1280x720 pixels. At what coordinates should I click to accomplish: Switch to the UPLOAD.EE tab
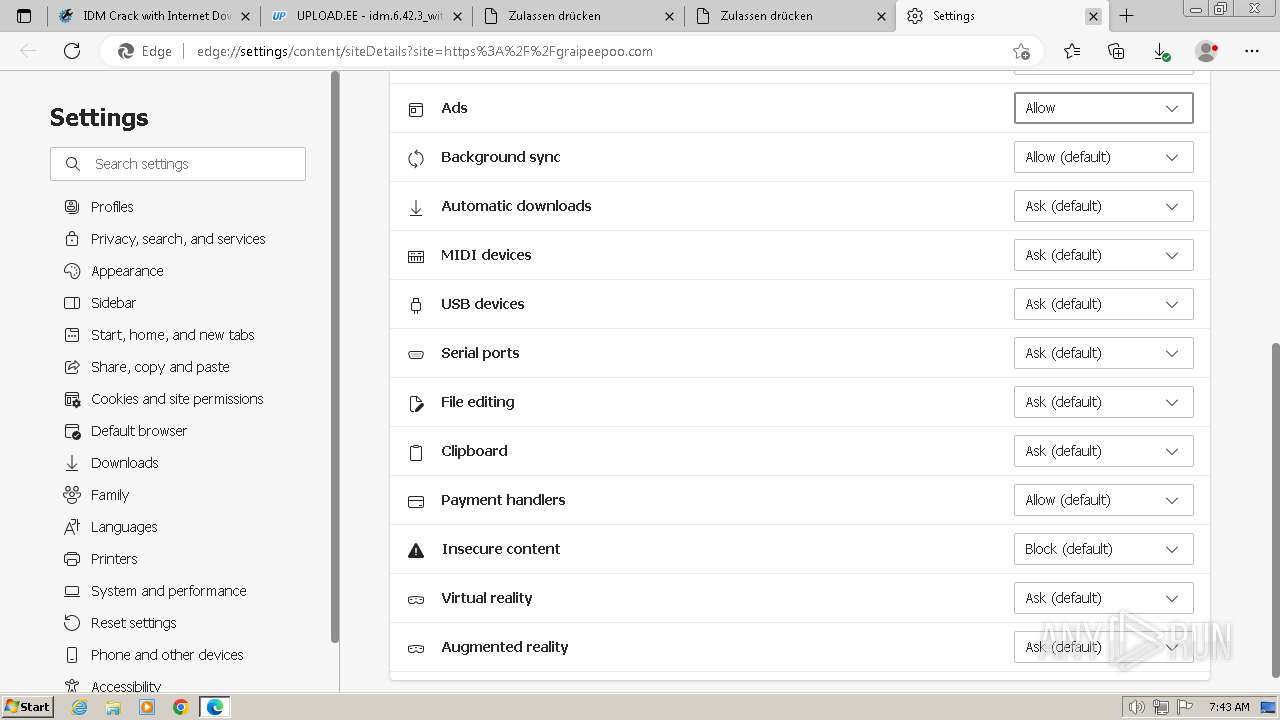367,16
